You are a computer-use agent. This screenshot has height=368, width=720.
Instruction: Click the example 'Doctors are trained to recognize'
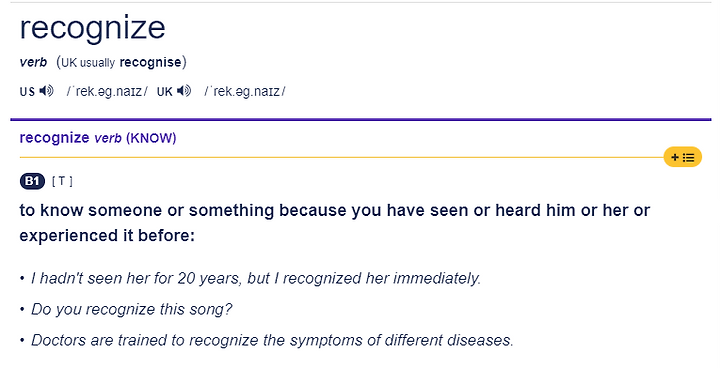click(145, 340)
